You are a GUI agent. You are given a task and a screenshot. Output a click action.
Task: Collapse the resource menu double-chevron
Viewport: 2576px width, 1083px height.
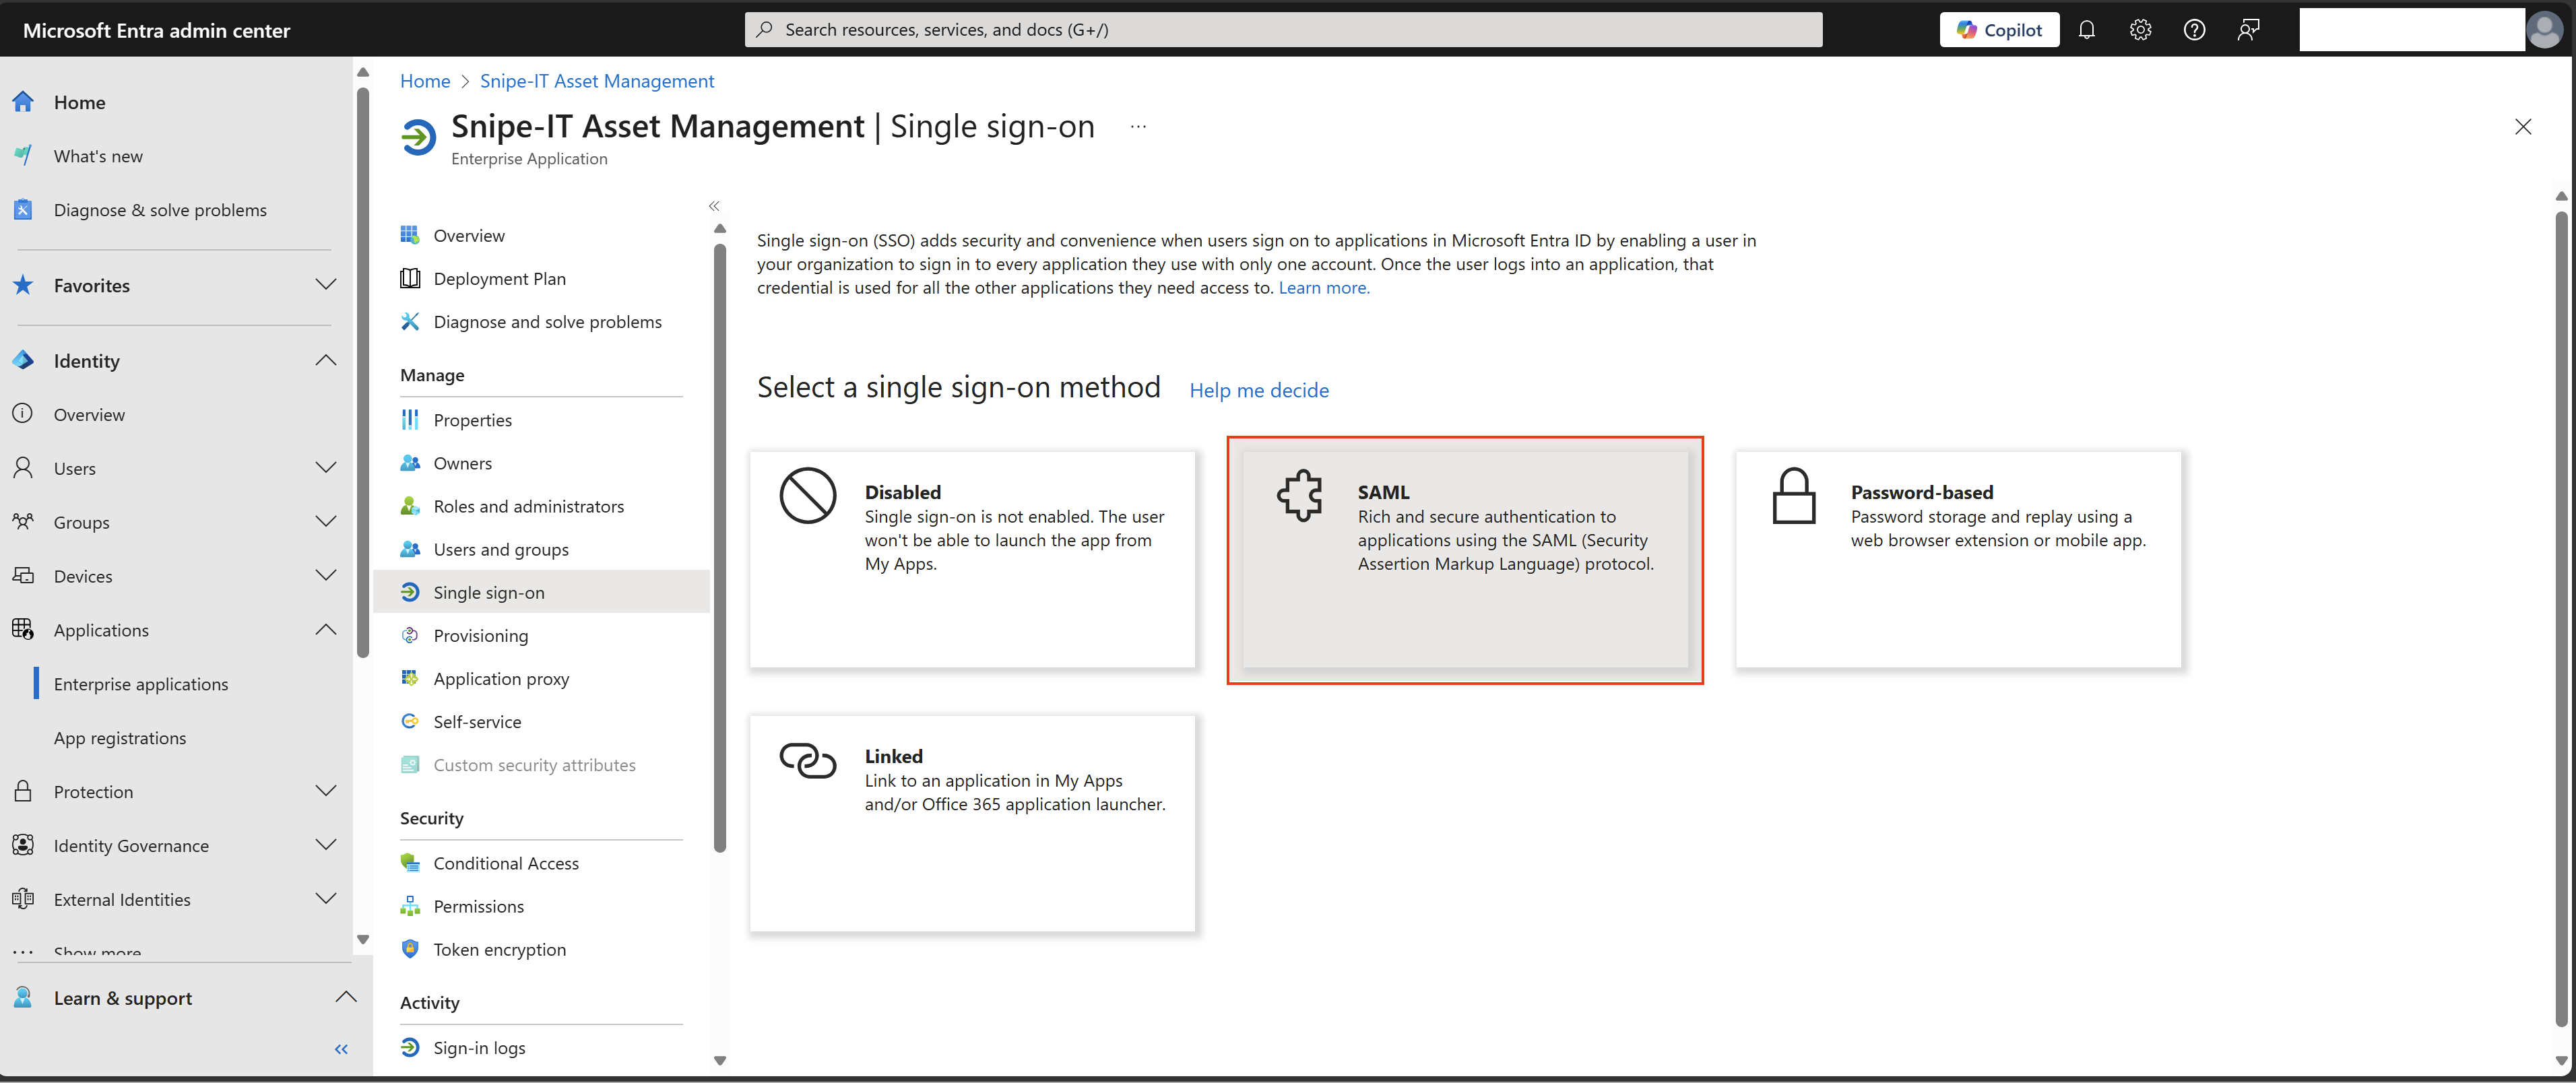pyautogui.click(x=714, y=206)
